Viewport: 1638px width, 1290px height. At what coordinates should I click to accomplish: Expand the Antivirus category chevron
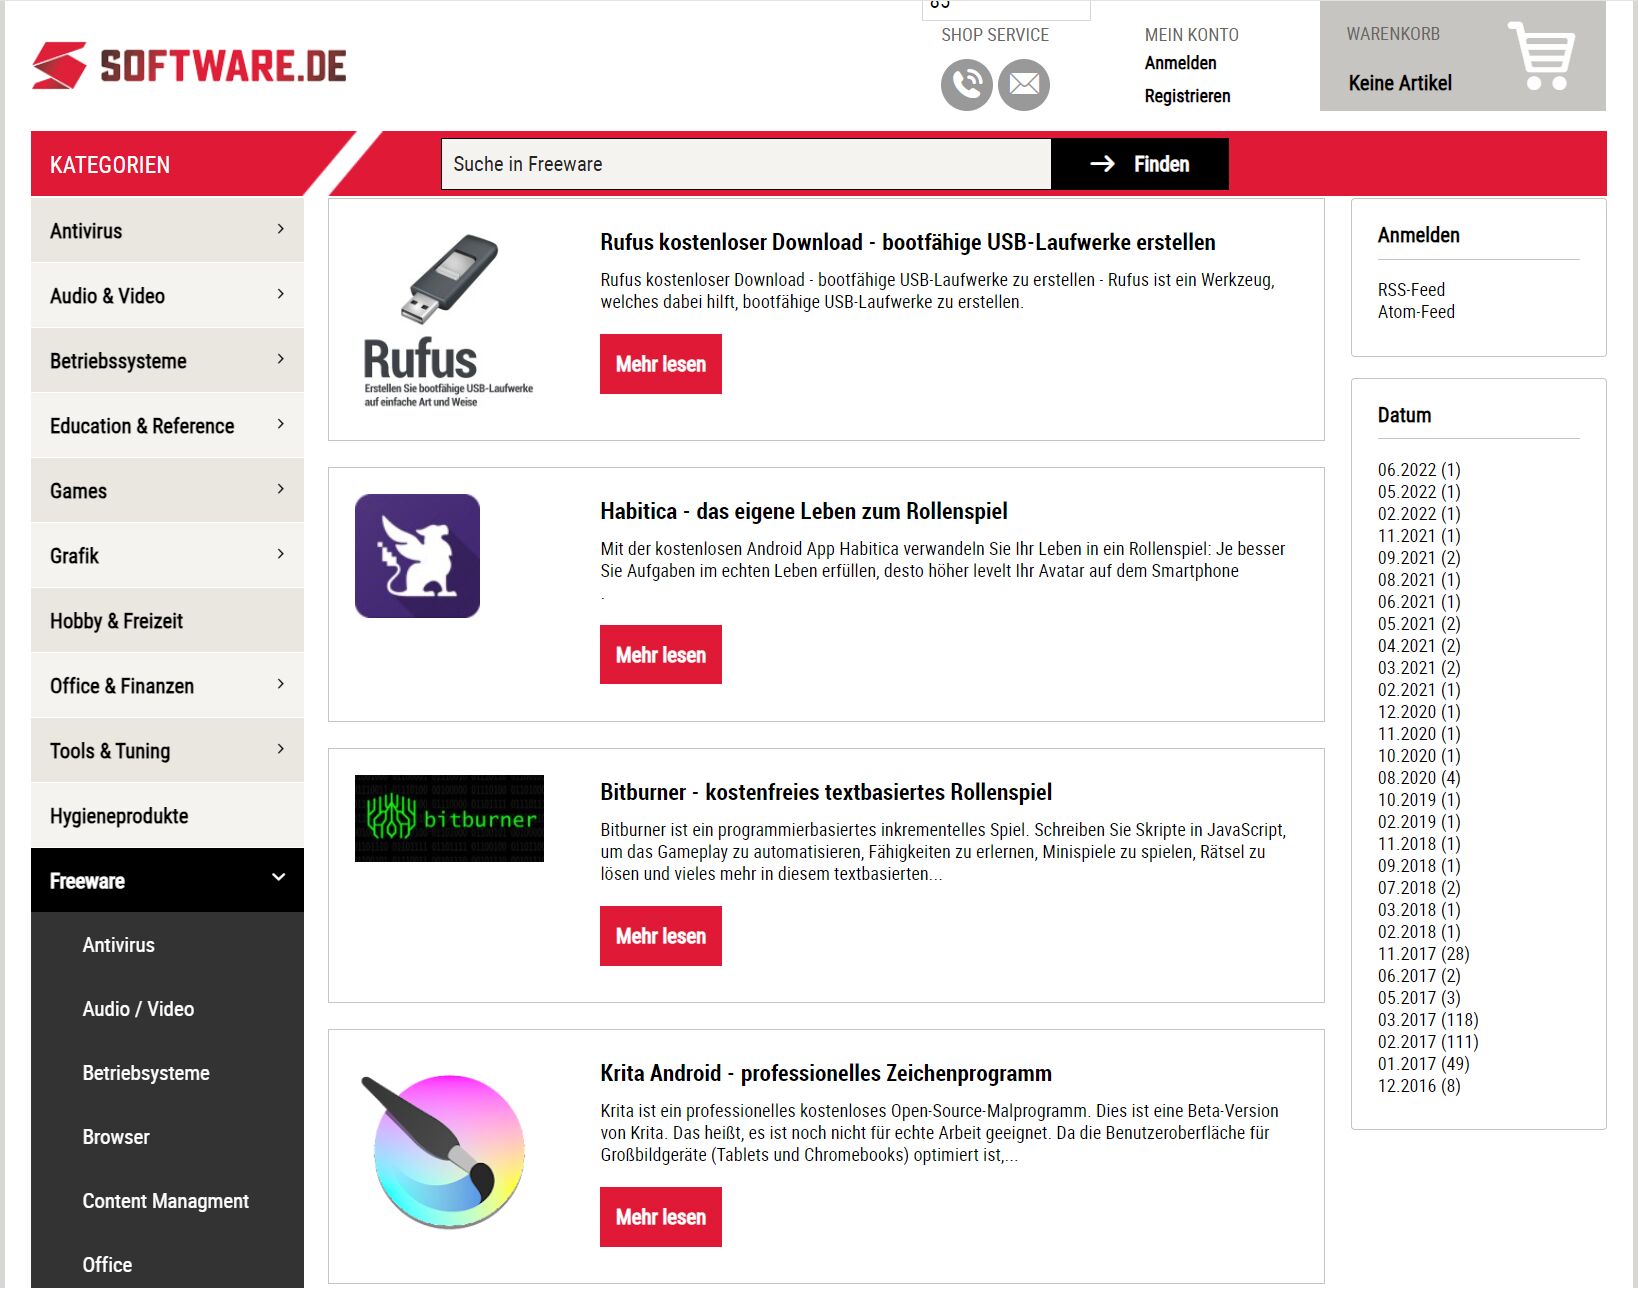pos(280,229)
